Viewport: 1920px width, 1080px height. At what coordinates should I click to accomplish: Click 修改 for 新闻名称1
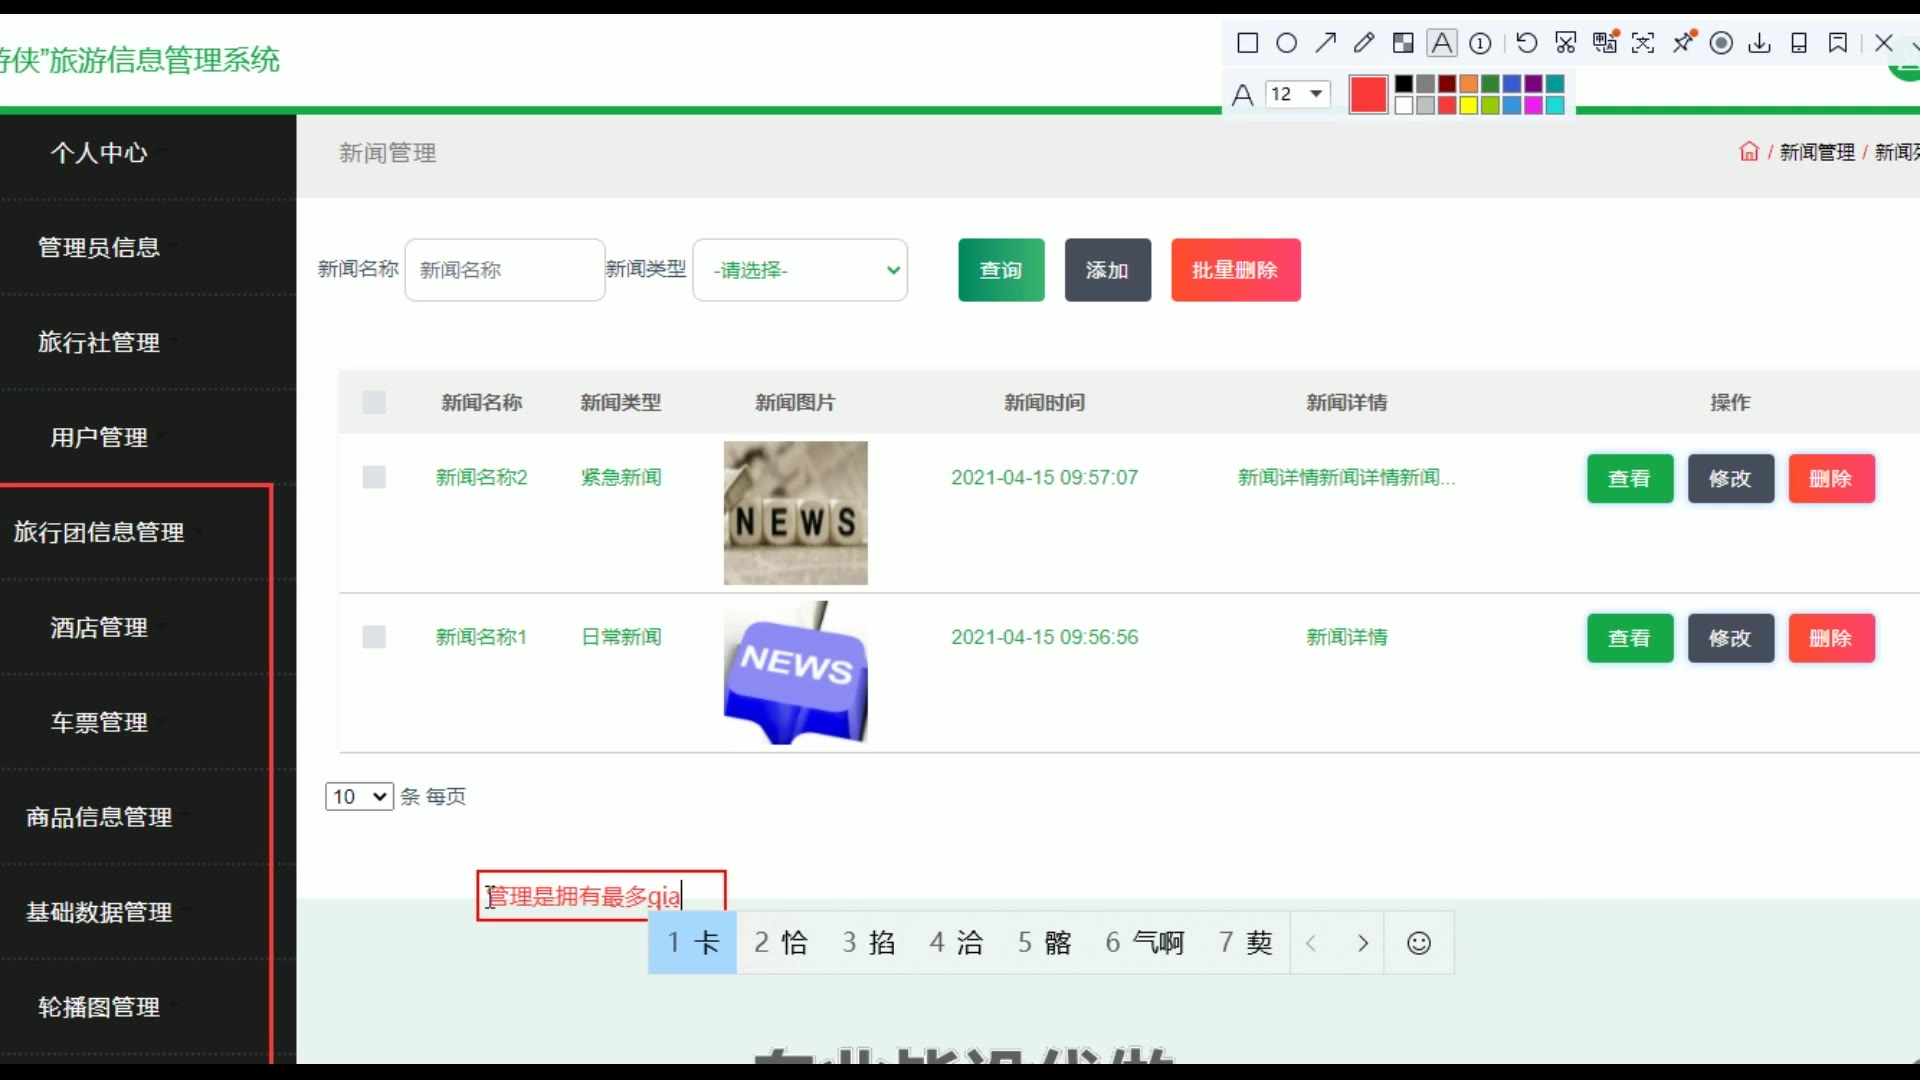point(1731,638)
